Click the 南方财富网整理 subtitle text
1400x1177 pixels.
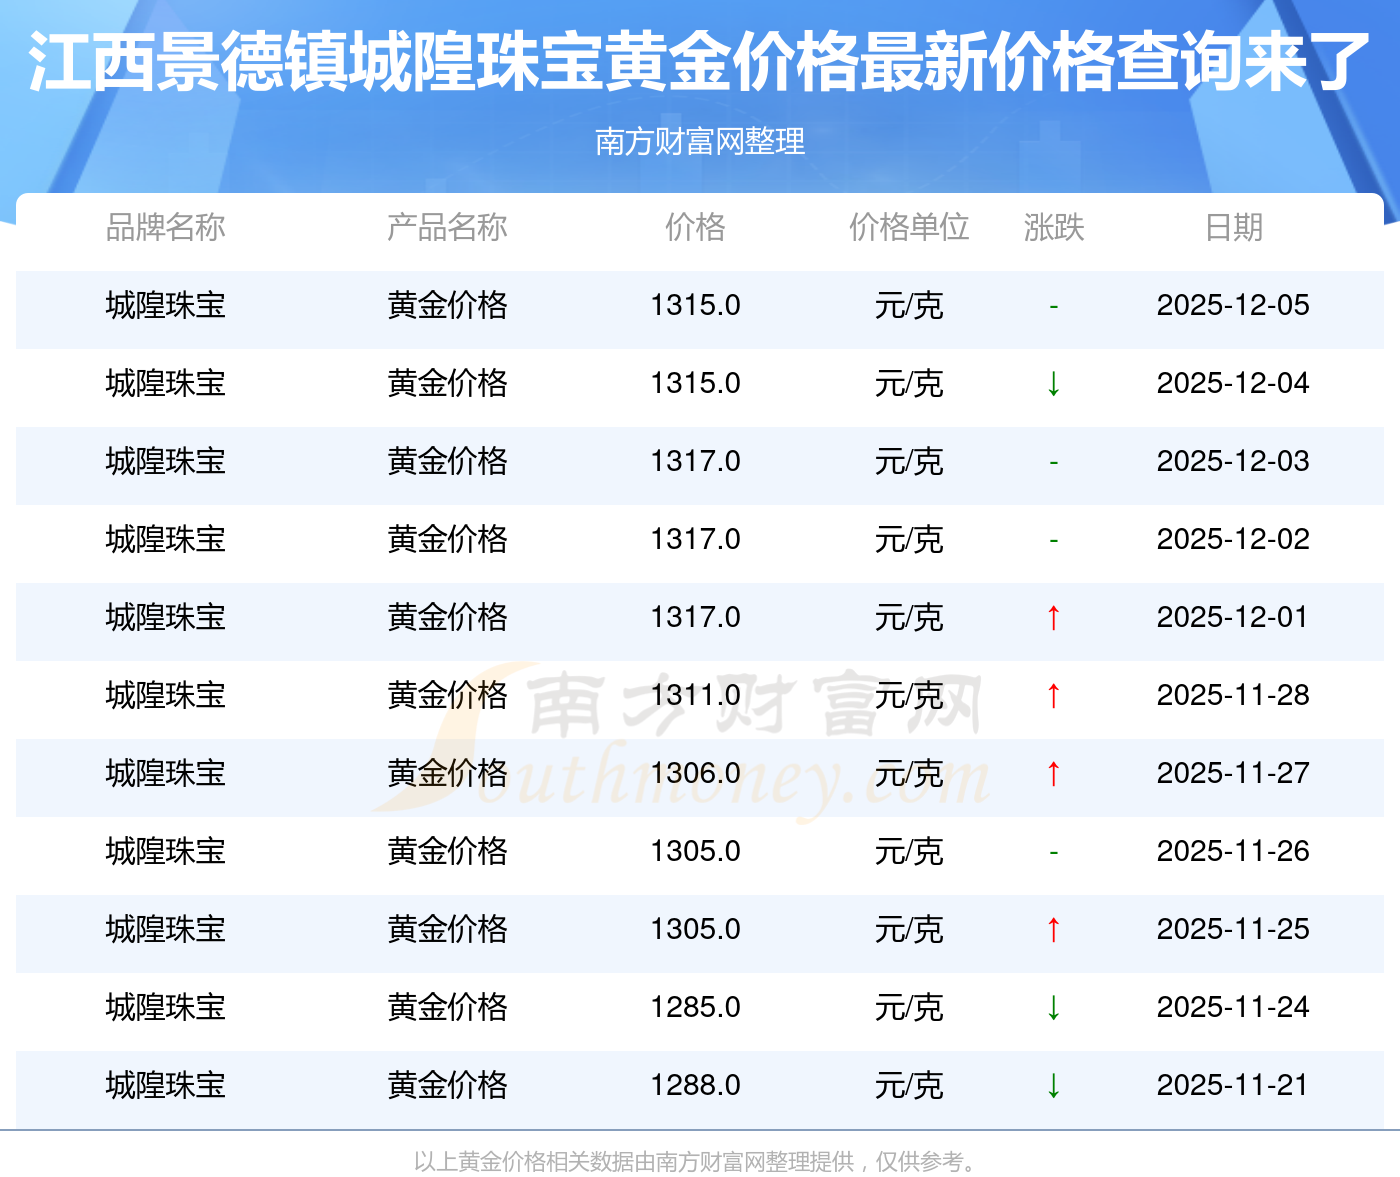click(x=699, y=142)
